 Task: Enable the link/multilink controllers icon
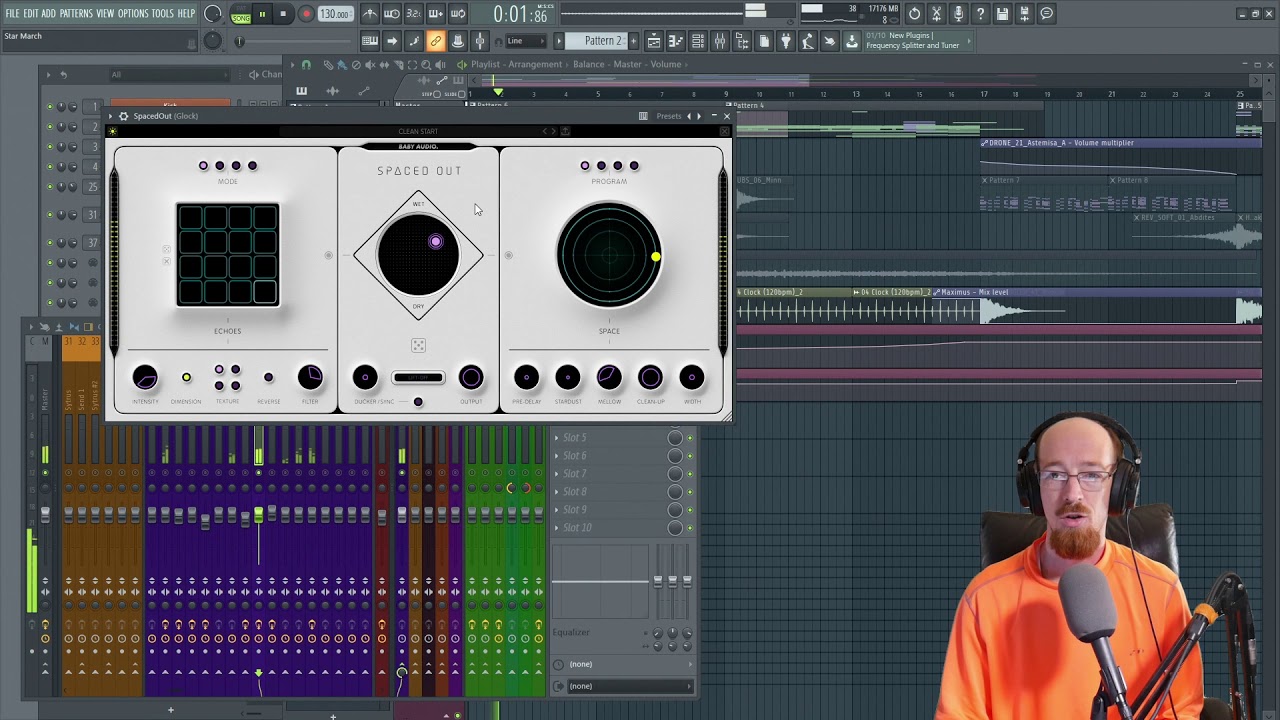[x=436, y=41]
